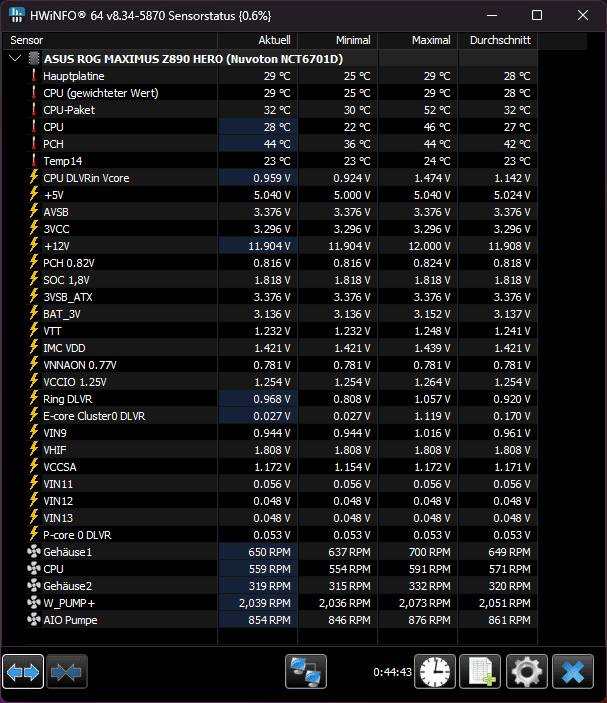Click the HWiNFO app icon in title bar
Image resolution: width=607 pixels, height=703 pixels.
coord(17,15)
